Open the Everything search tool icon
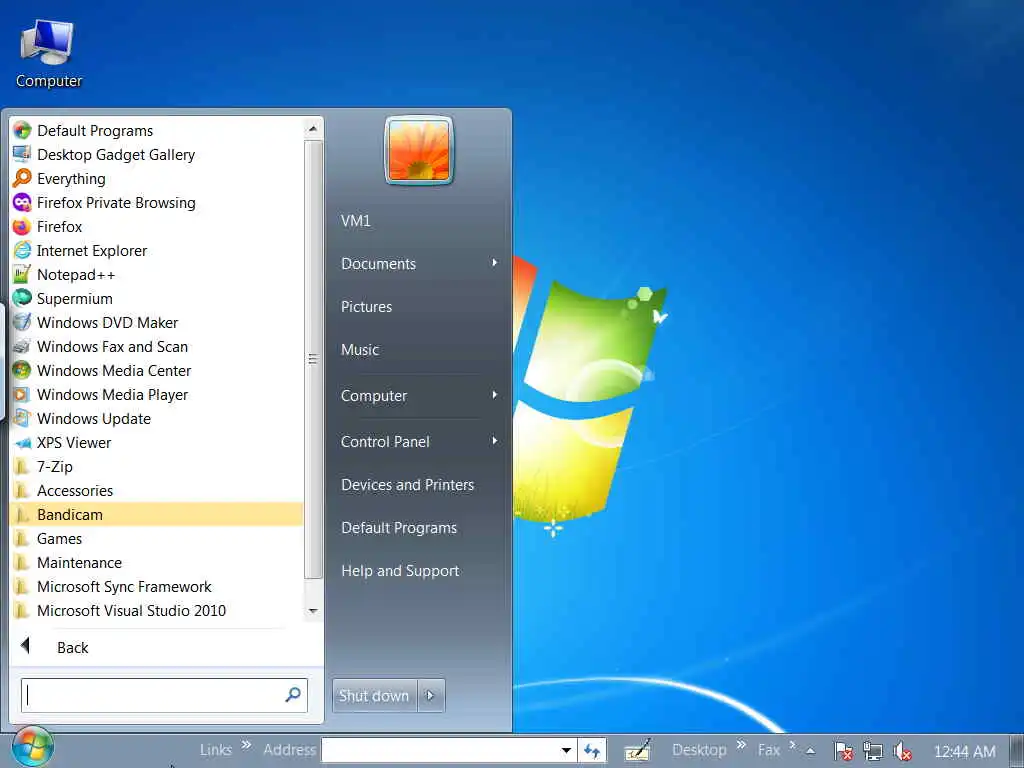This screenshot has width=1024, height=768. (x=22, y=178)
